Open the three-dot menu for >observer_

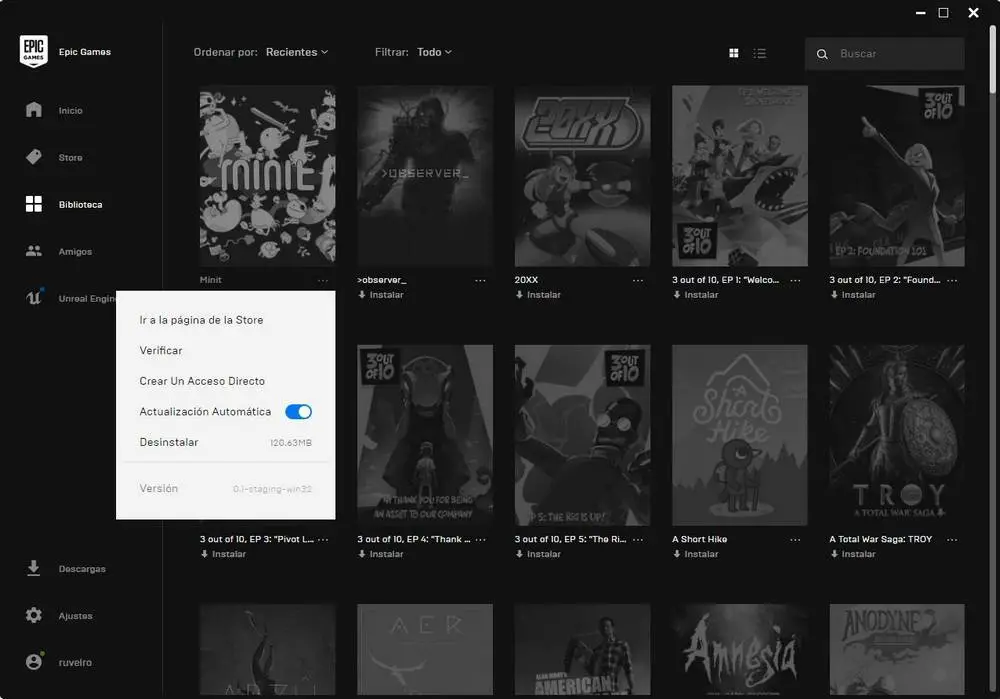point(480,281)
